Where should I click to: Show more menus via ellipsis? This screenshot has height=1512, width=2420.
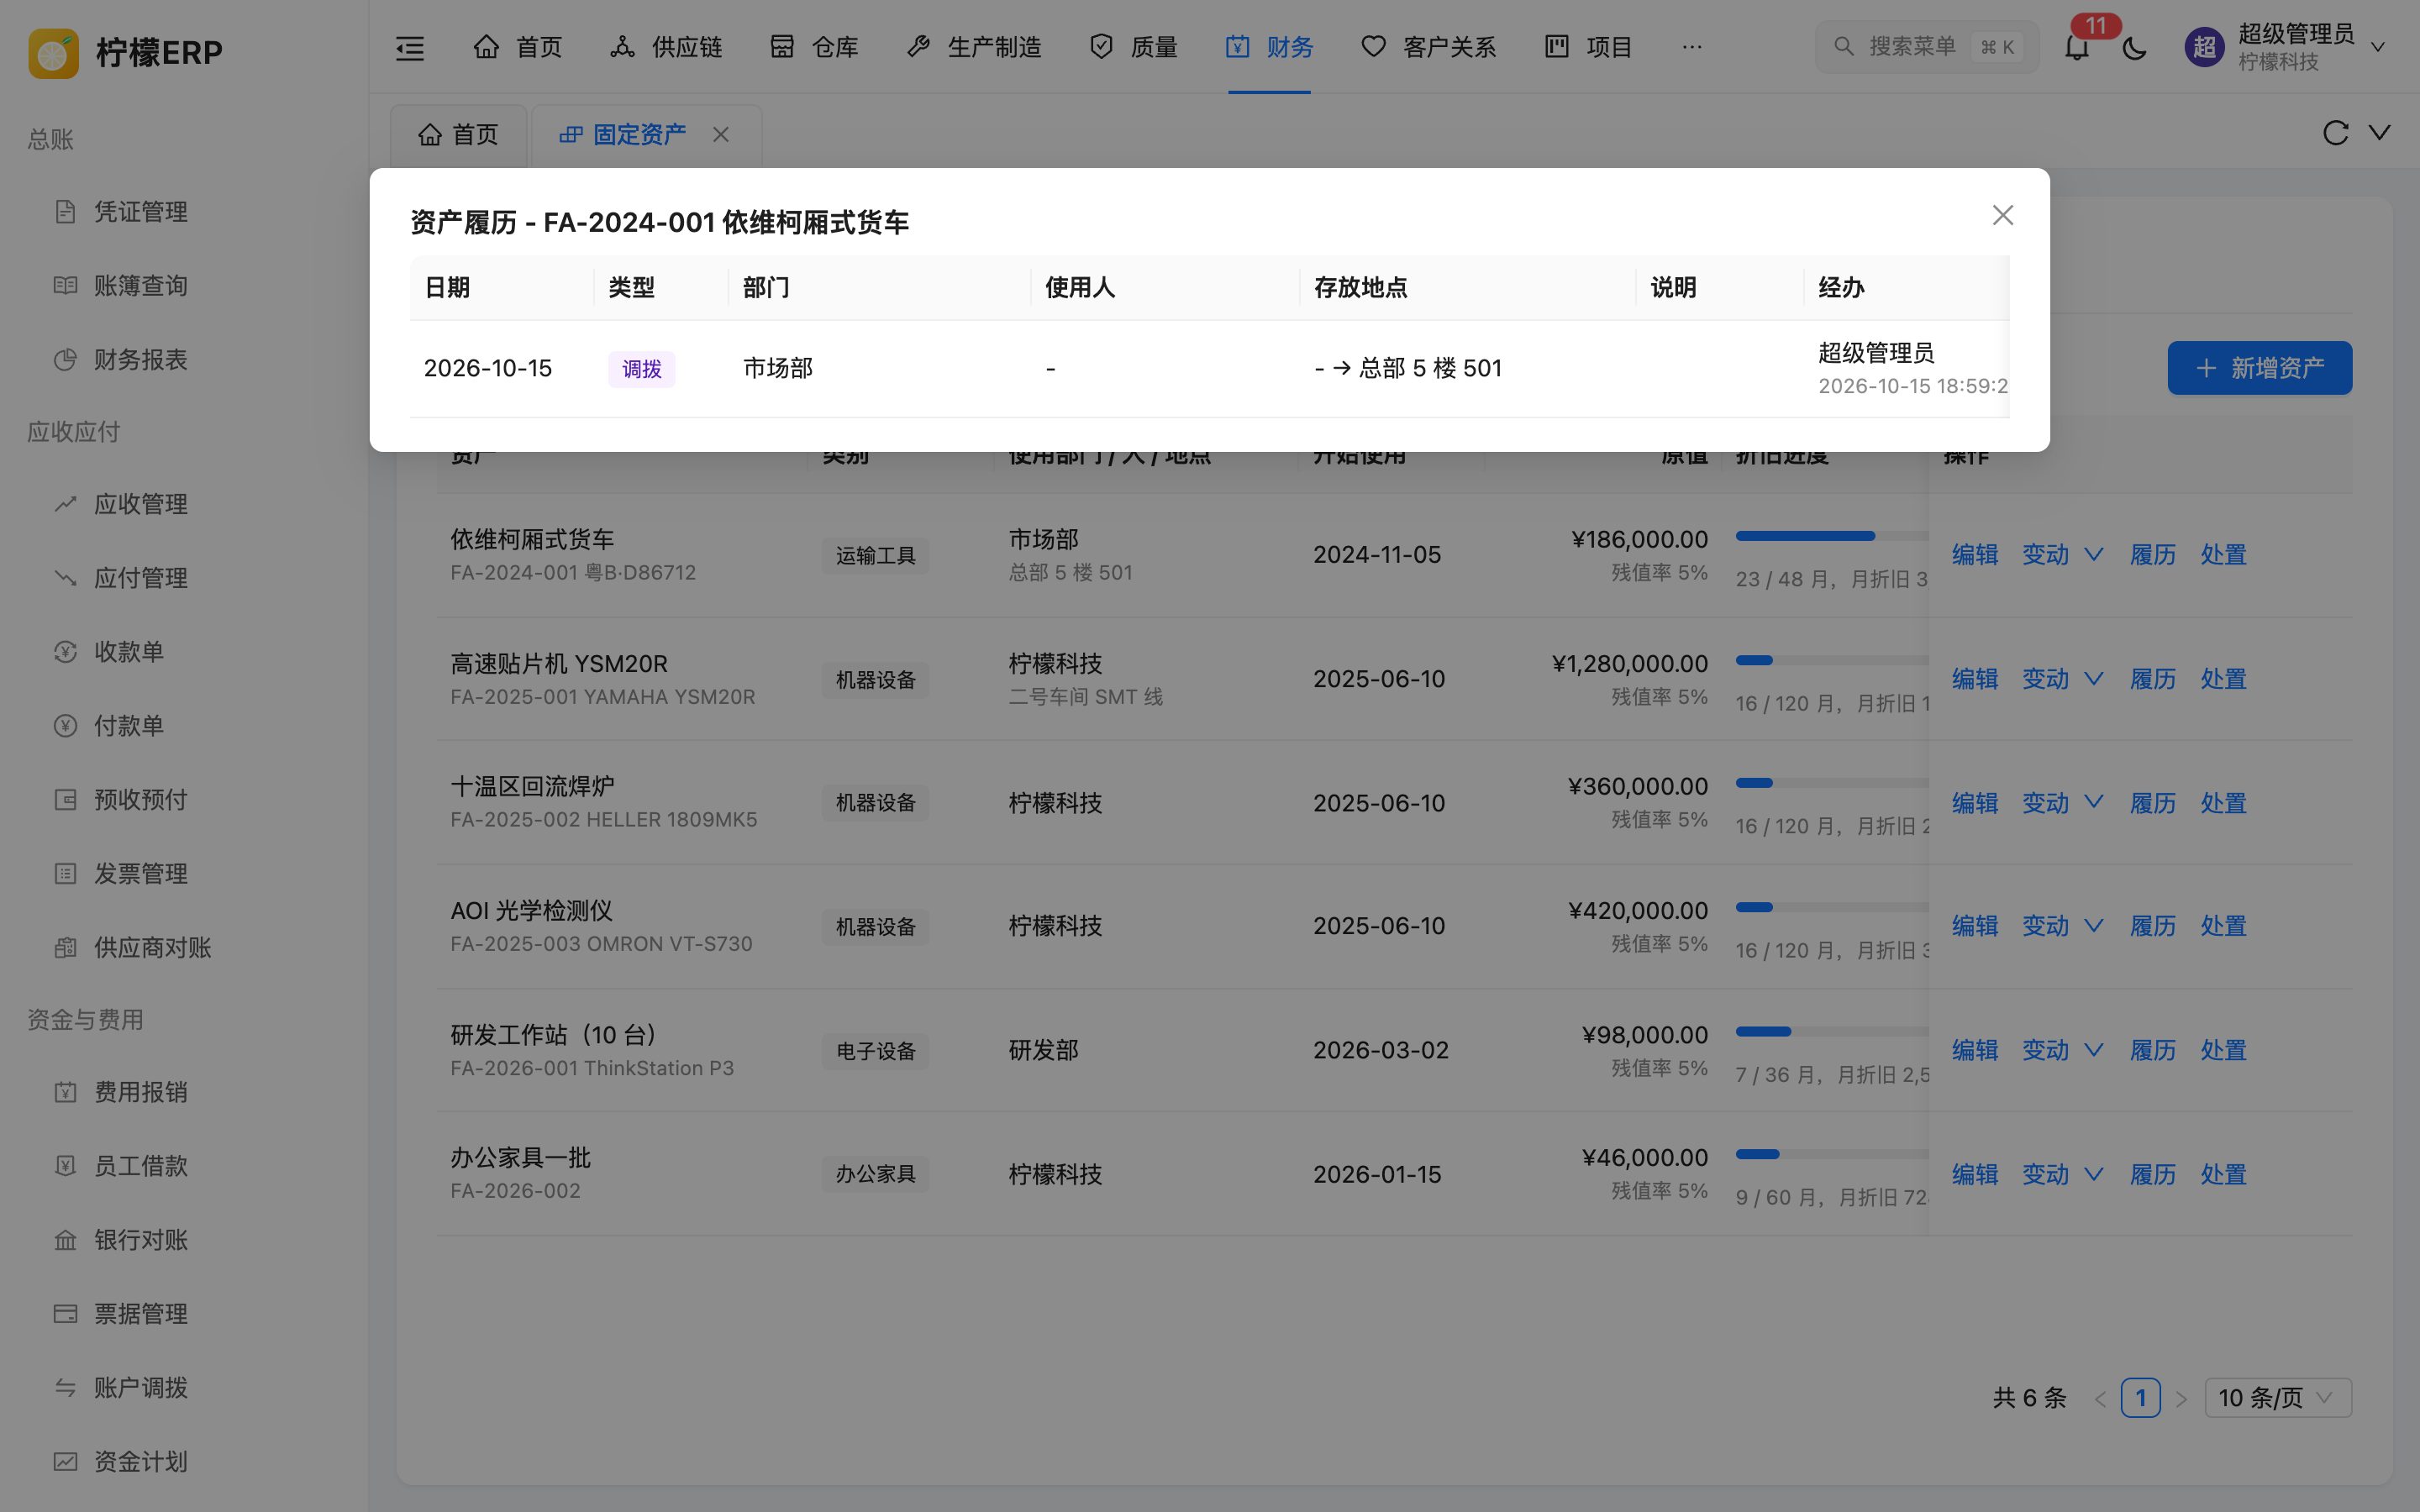pos(1692,47)
